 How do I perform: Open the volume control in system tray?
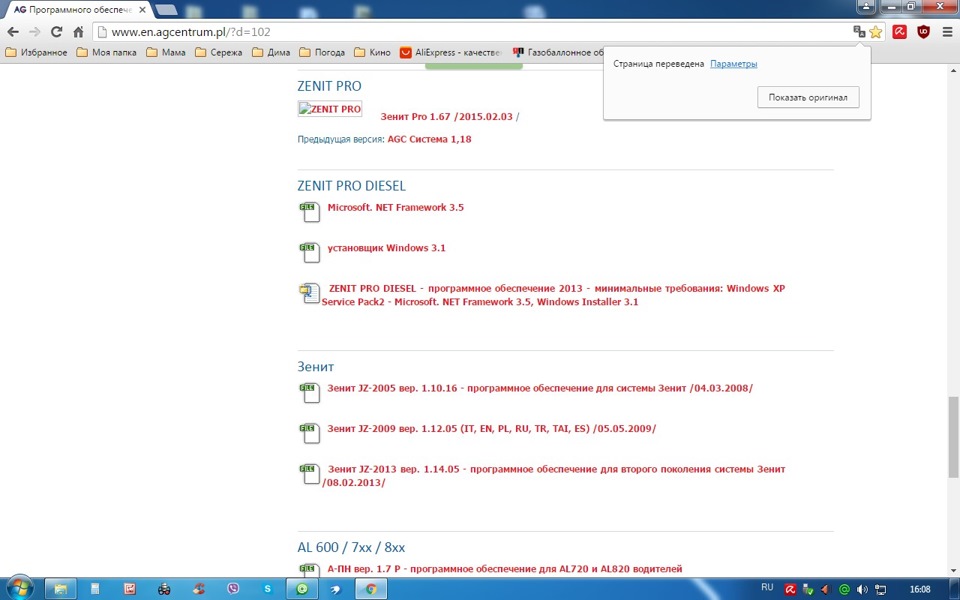863,590
